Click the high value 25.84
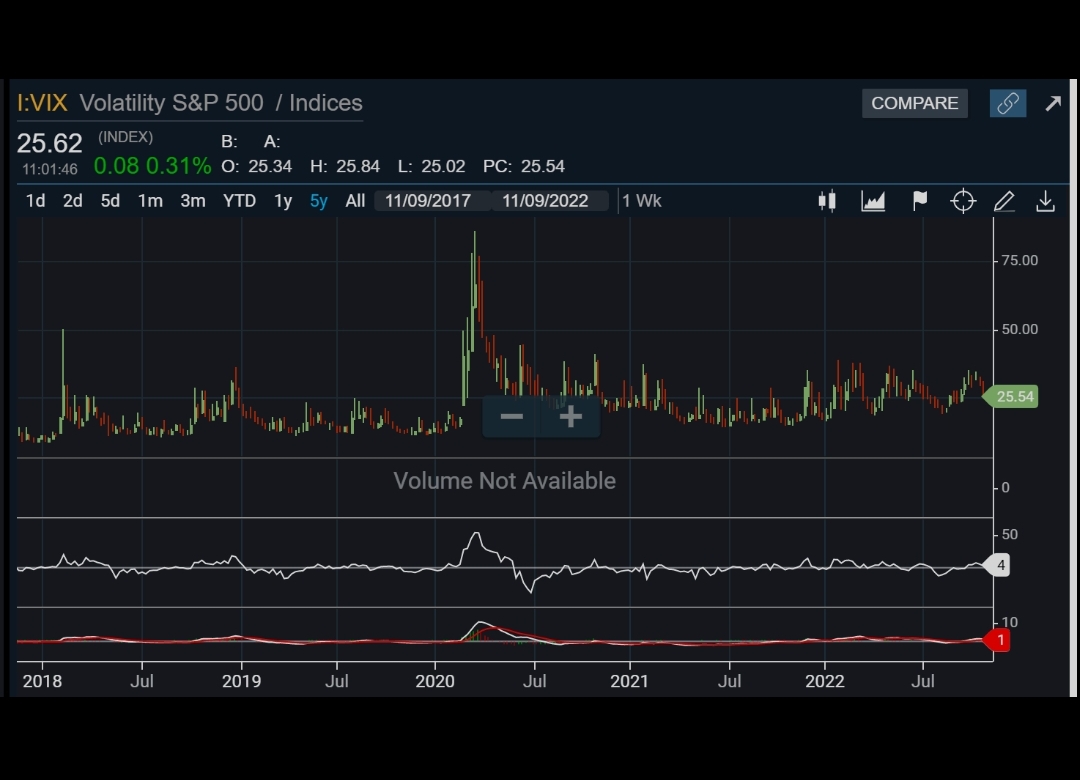 pyautogui.click(x=358, y=166)
